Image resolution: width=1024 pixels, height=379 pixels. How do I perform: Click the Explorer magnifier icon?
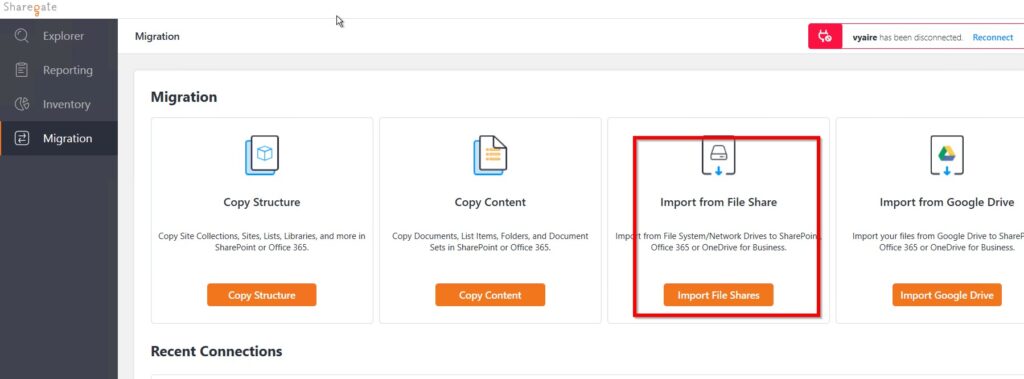(x=22, y=36)
